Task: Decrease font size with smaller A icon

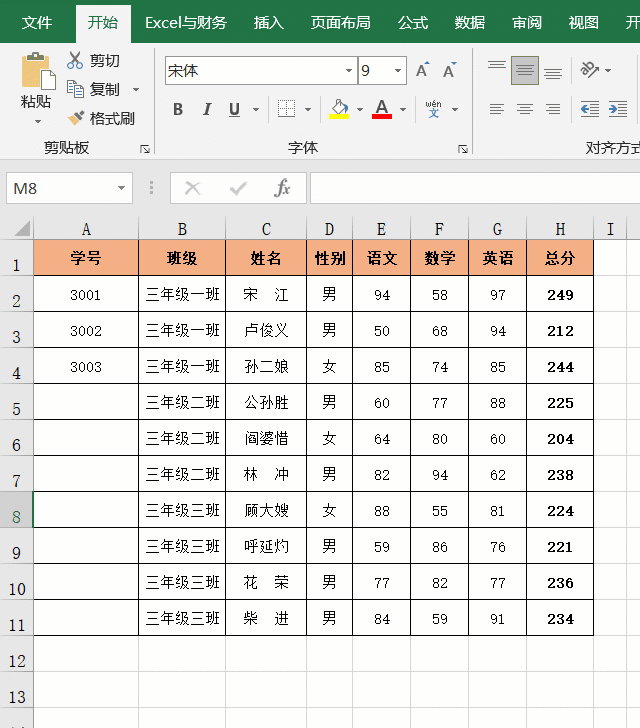Action: coord(449,70)
